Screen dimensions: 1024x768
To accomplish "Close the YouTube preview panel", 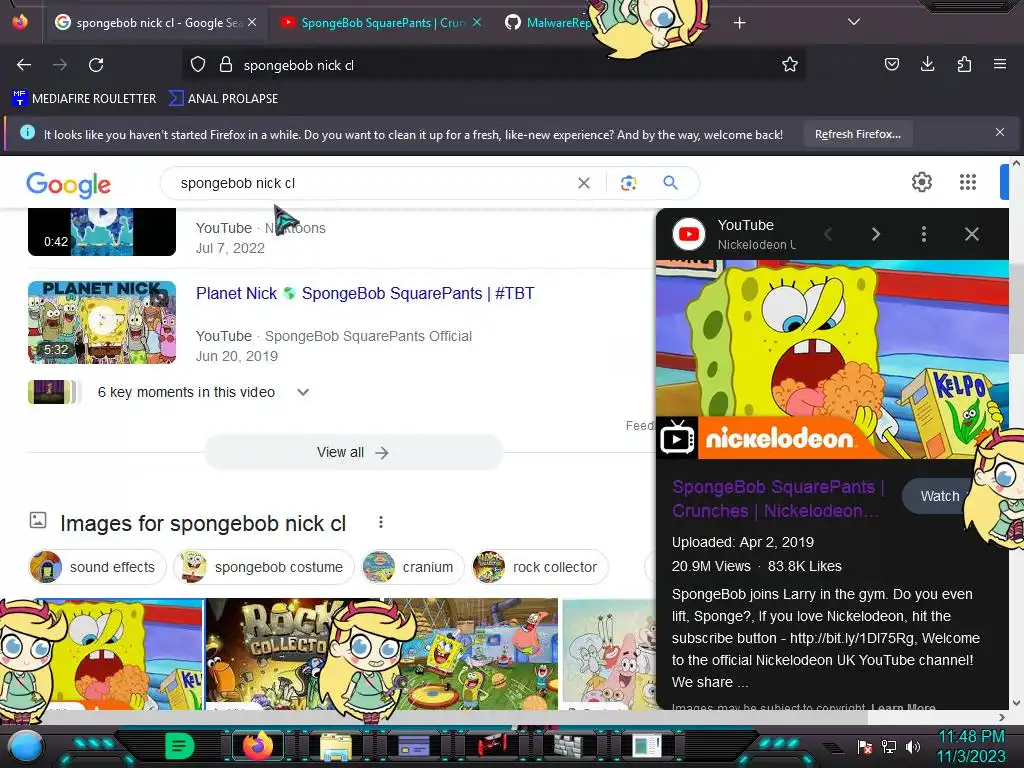I will pos(972,234).
